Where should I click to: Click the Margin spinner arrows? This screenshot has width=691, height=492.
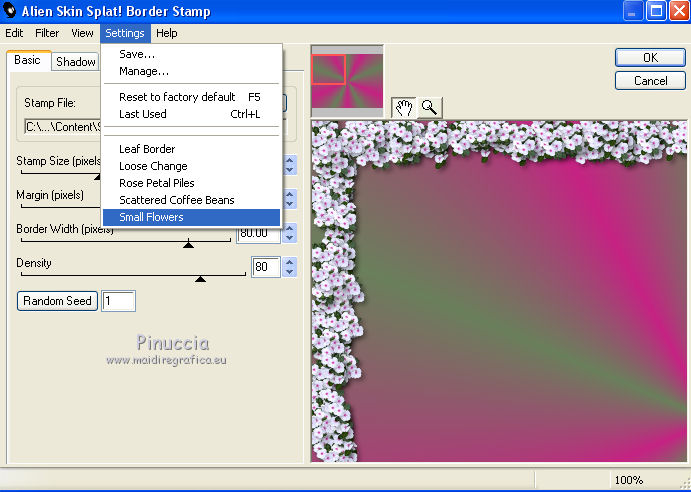pos(290,199)
